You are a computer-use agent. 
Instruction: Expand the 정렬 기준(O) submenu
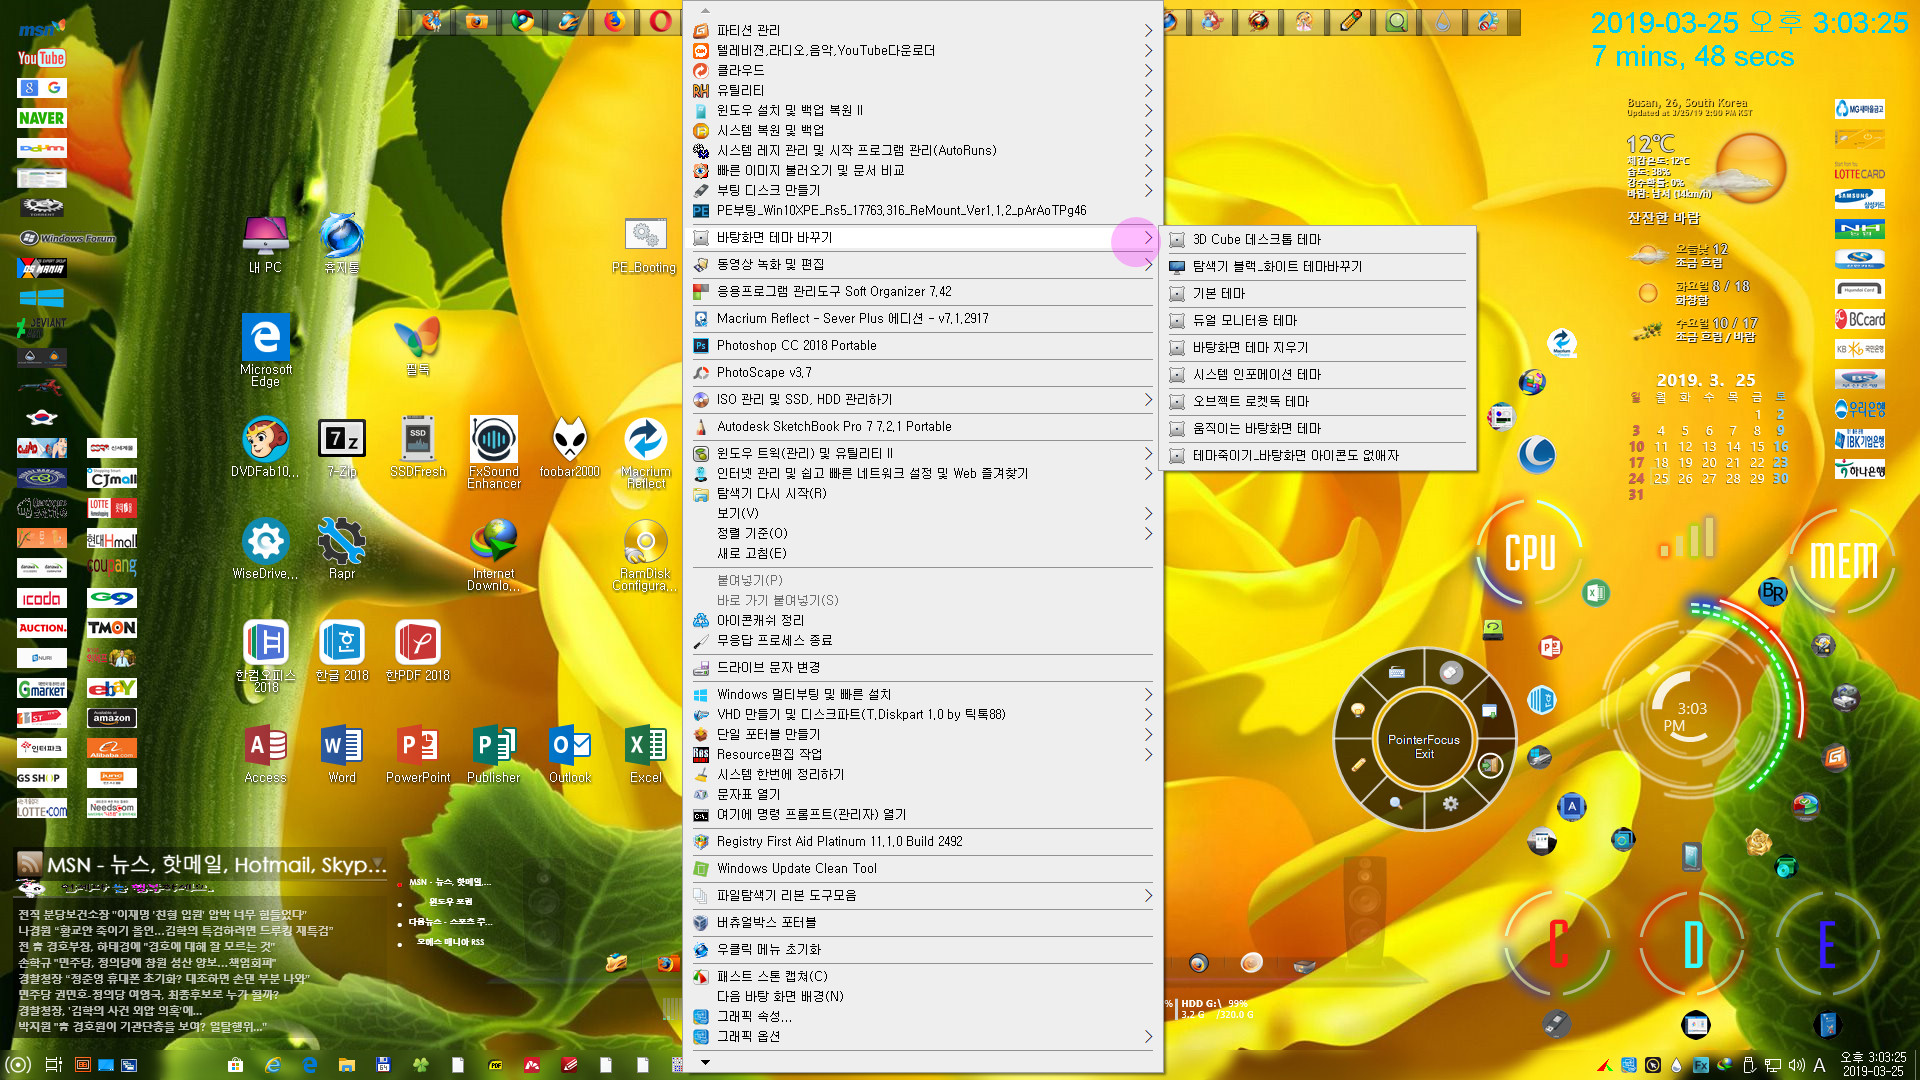pos(922,533)
